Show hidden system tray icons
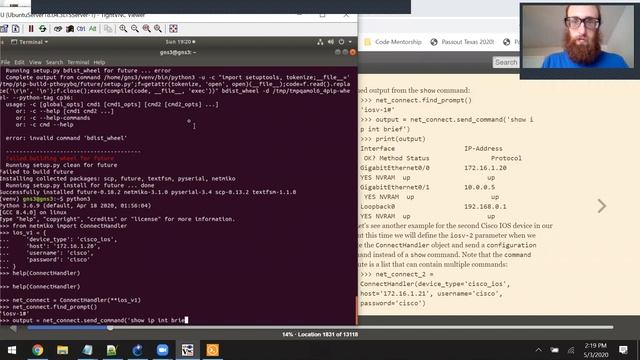Image resolution: width=640 pixels, height=360 pixels. [x=538, y=350]
